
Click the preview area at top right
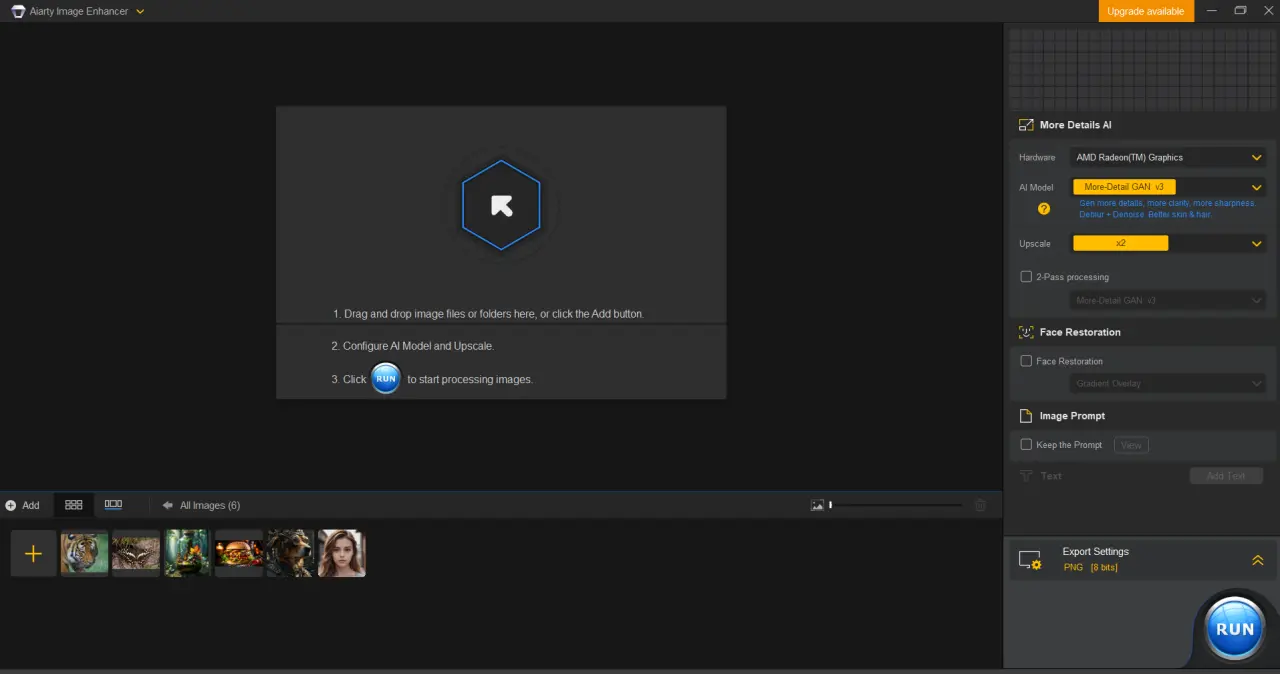(1142, 69)
